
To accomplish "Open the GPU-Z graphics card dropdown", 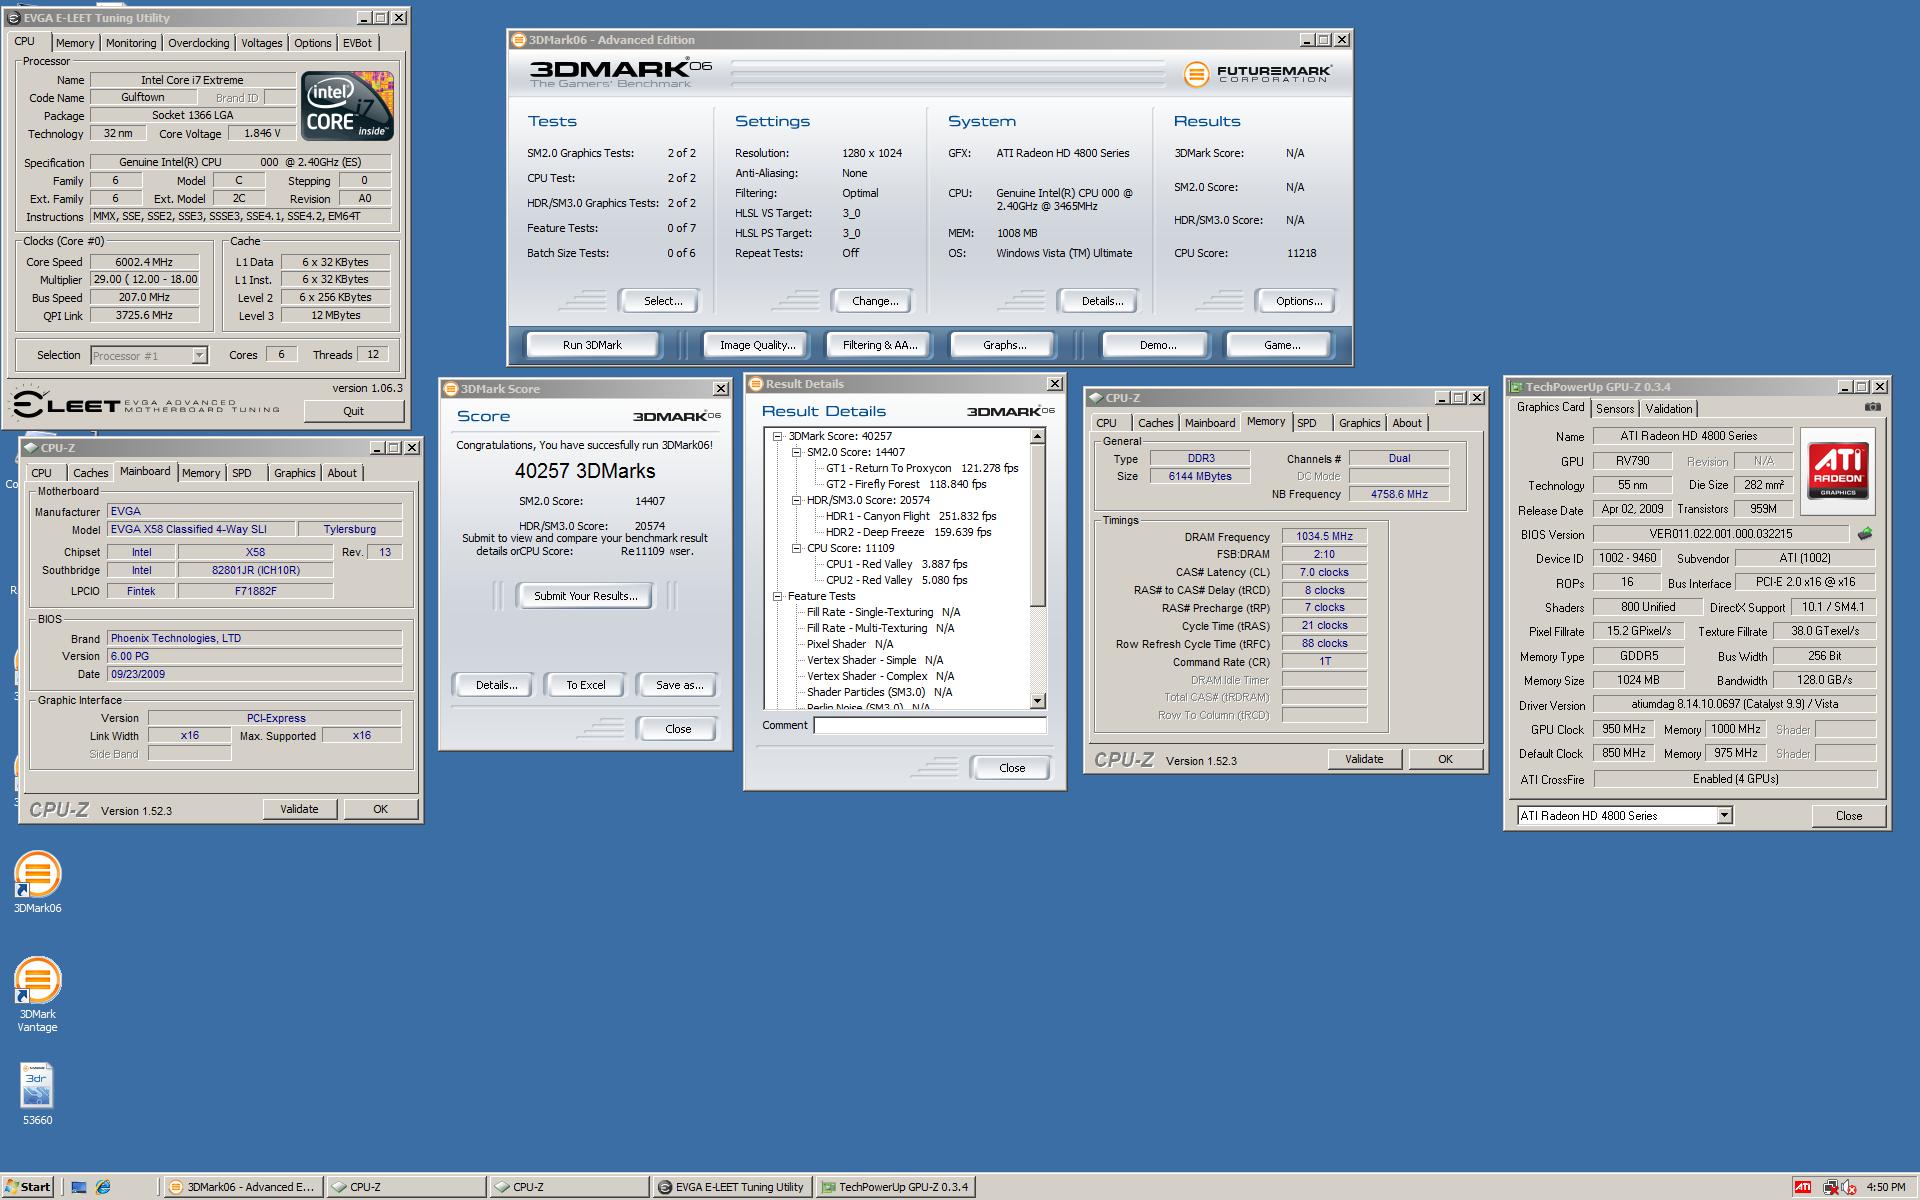I will coord(1724,816).
